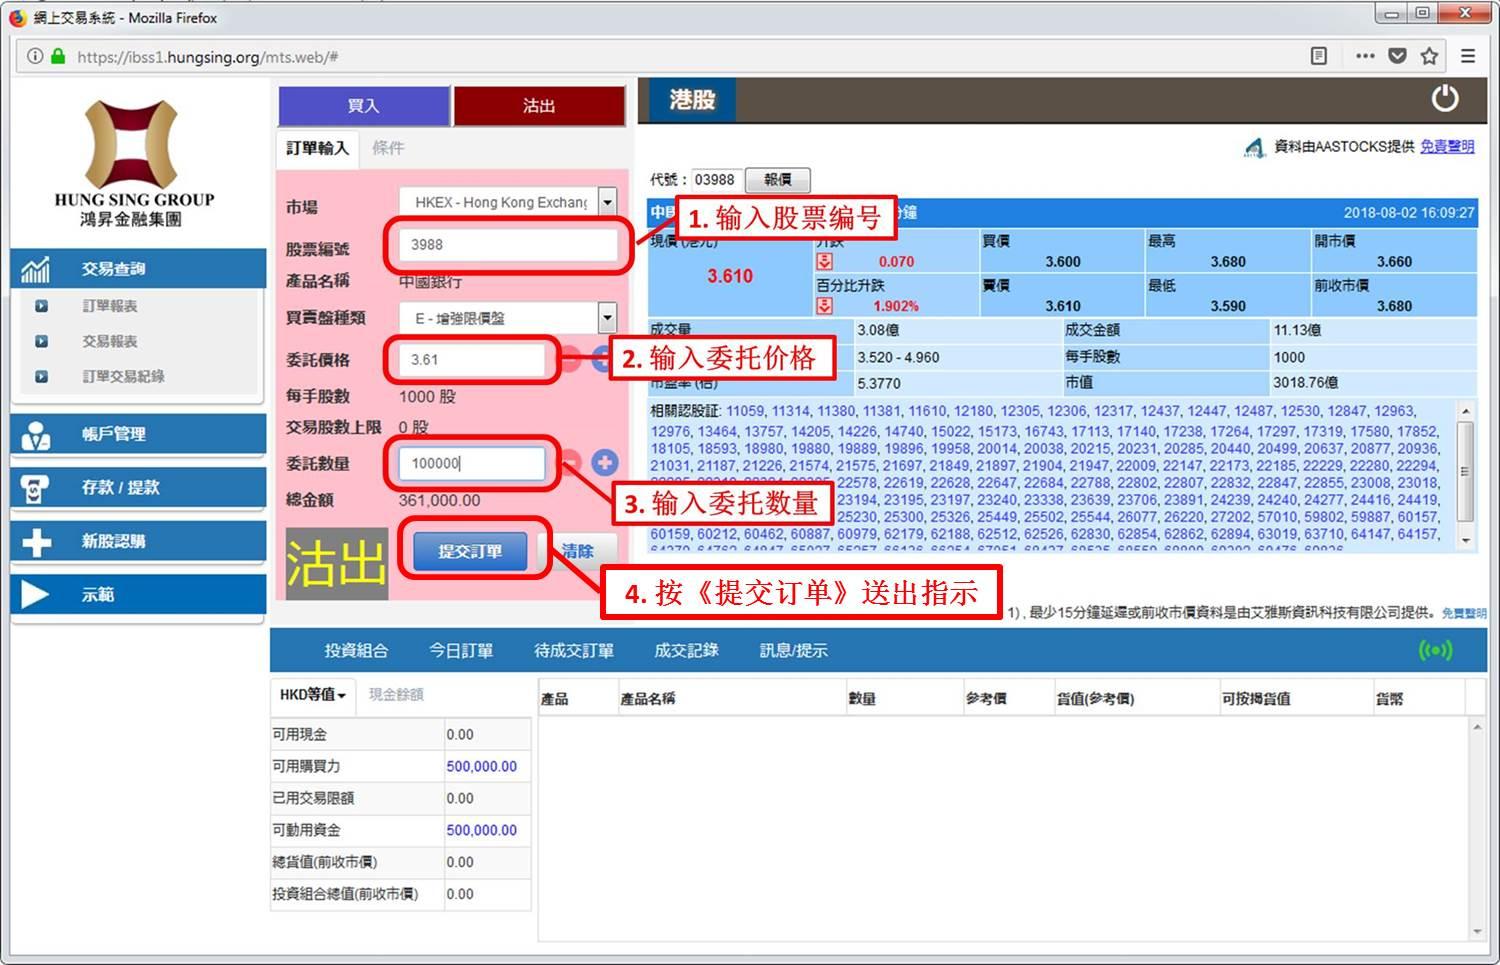Toggle reader view icon in address bar
Image resolution: width=1500 pixels, height=965 pixels.
tap(1319, 56)
